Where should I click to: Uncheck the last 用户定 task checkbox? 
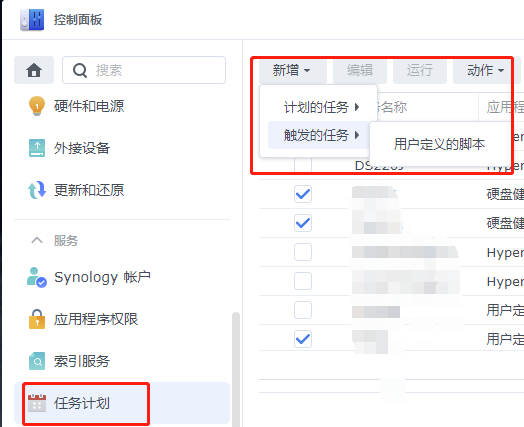coord(303,339)
